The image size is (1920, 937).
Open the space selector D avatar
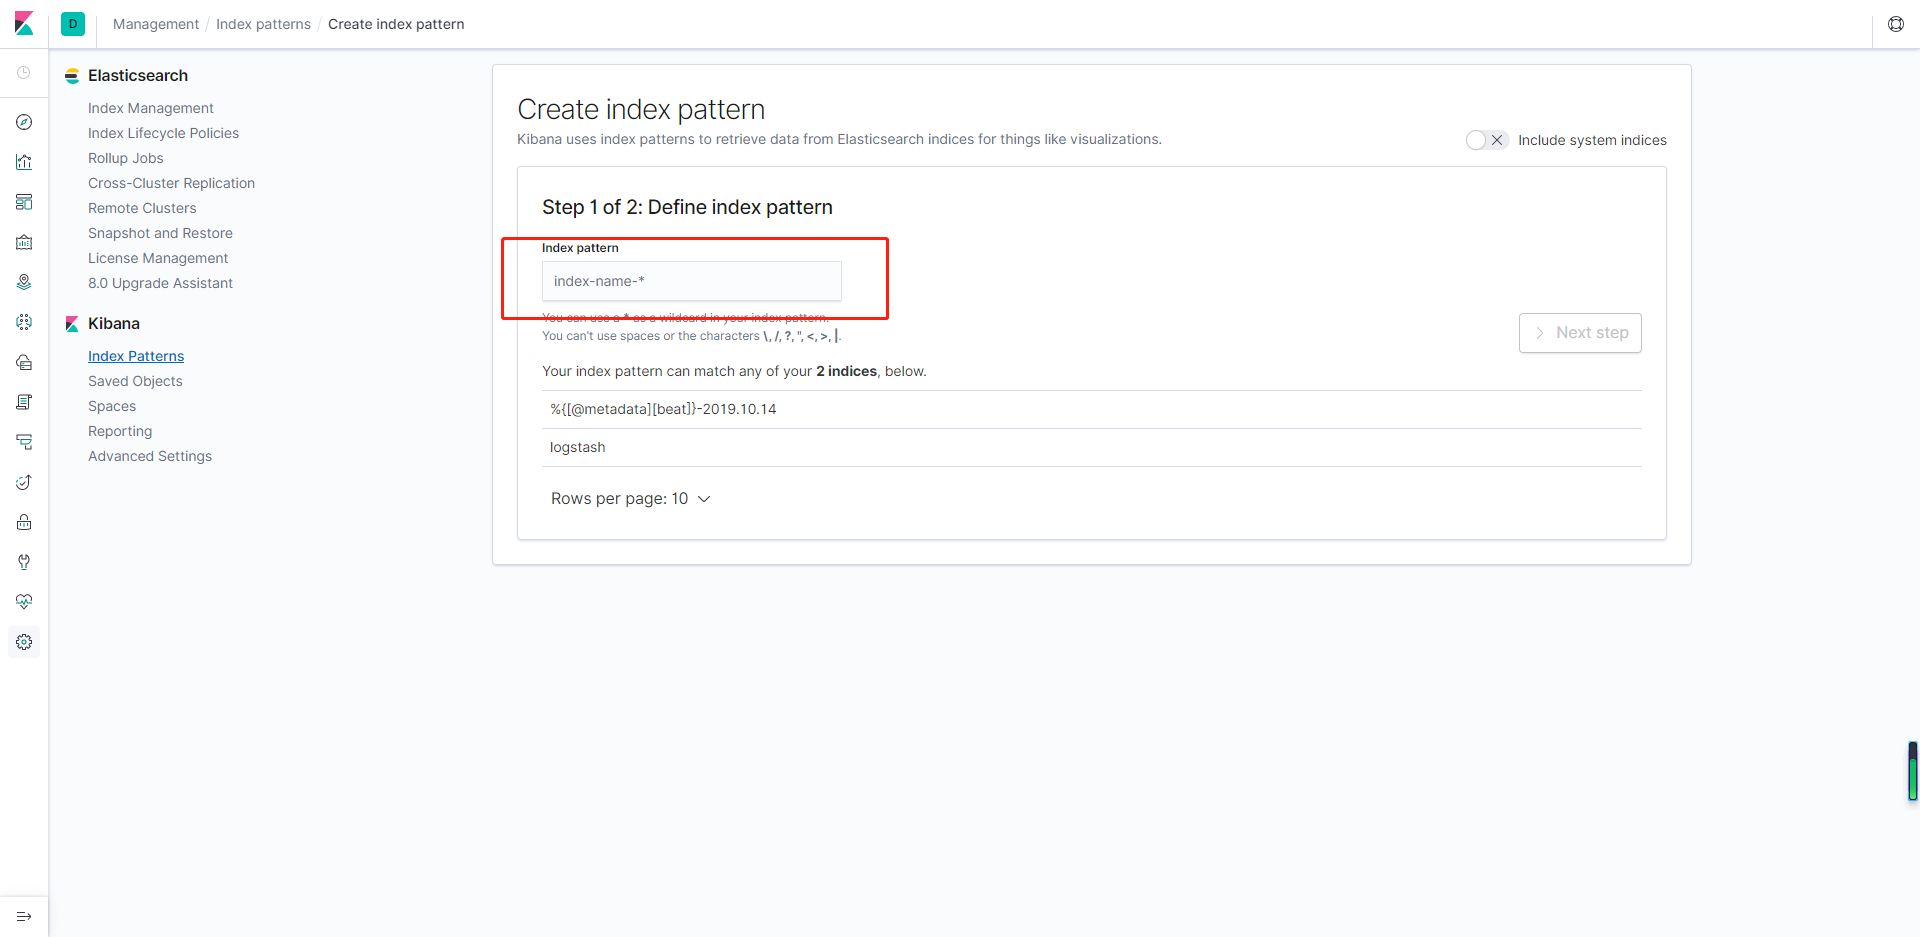coord(73,24)
